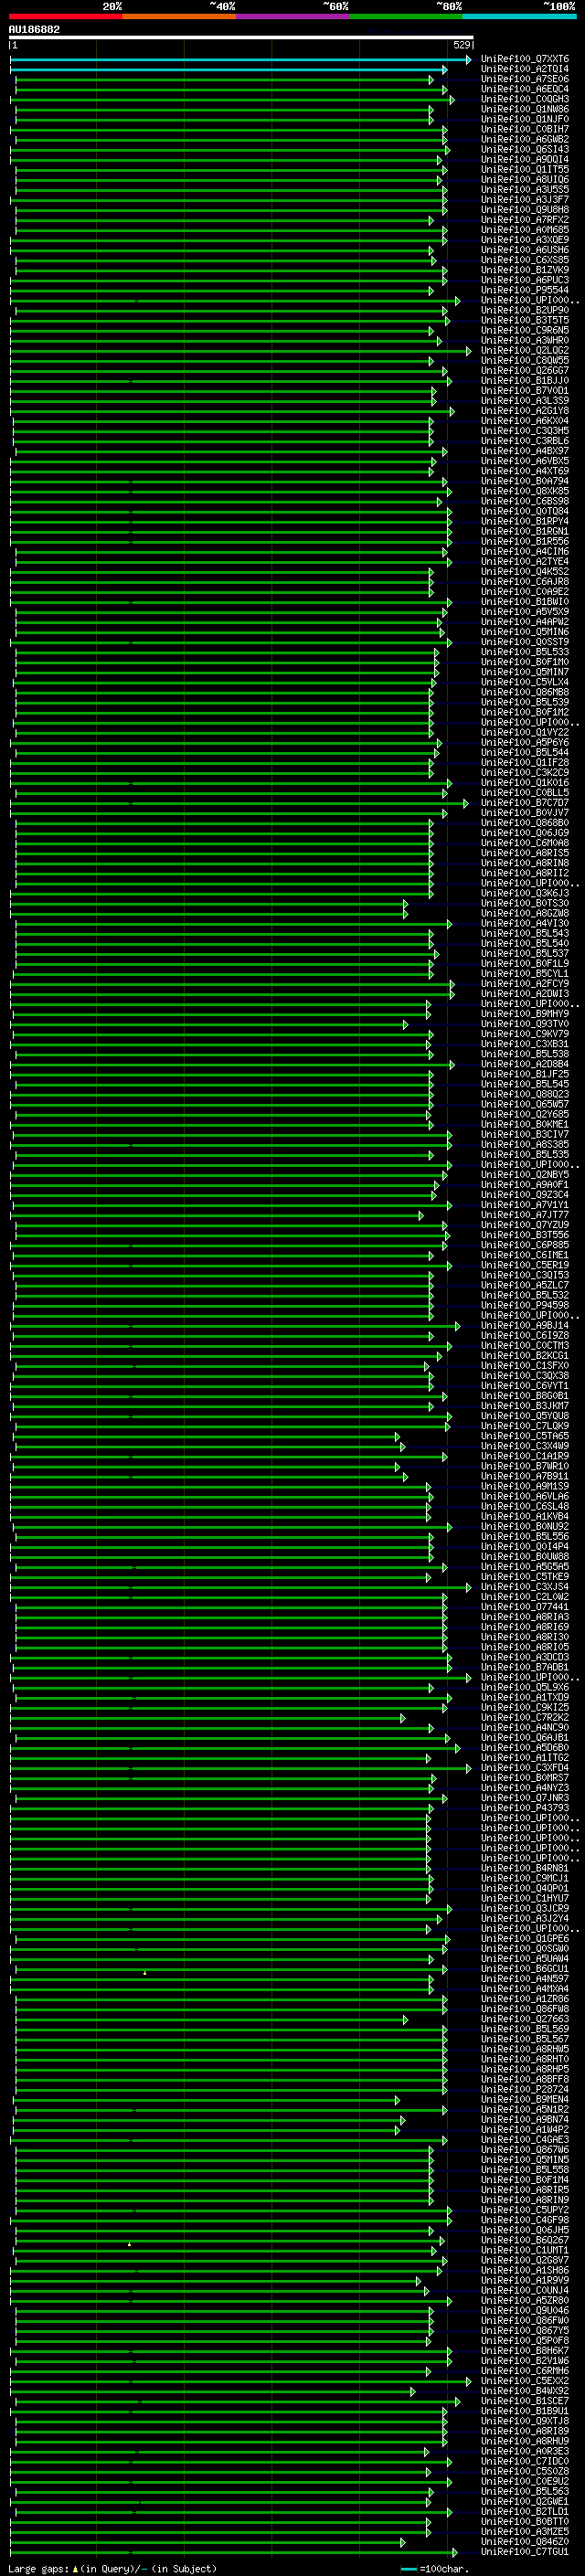Select hit label UniRef100_B1BWI0

[525, 602]
